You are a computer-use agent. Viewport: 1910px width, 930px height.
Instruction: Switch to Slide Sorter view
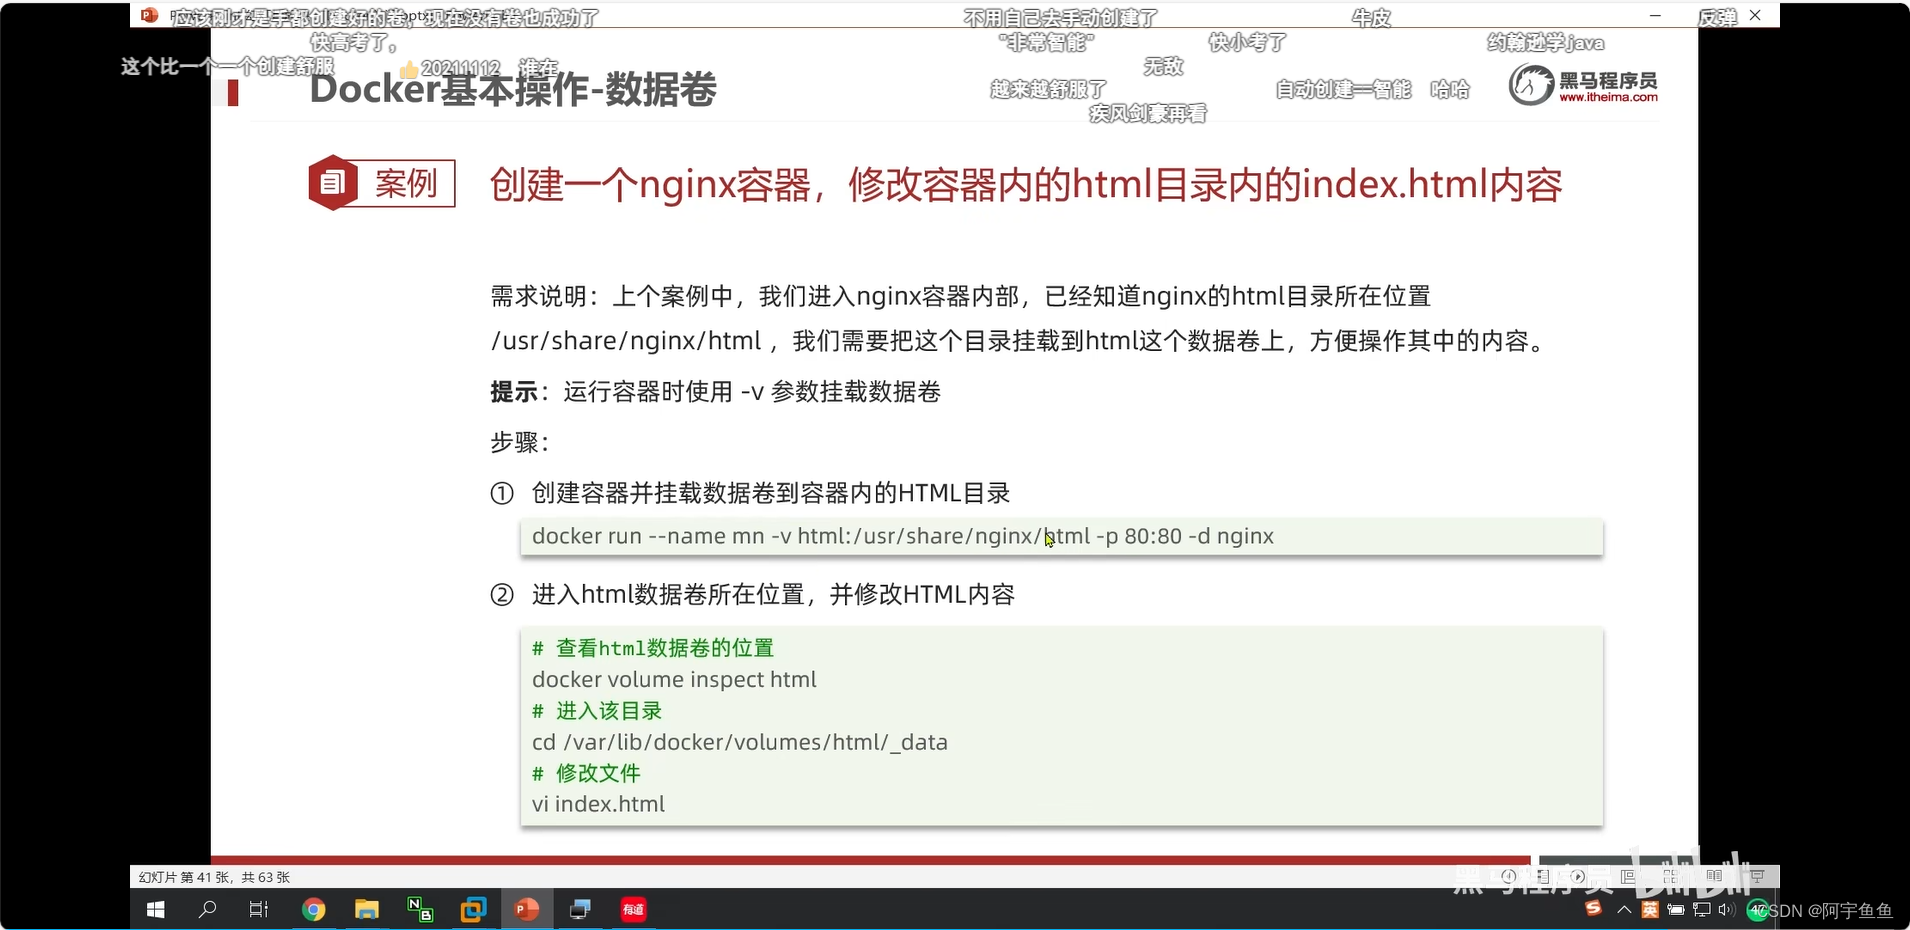(x=1671, y=876)
